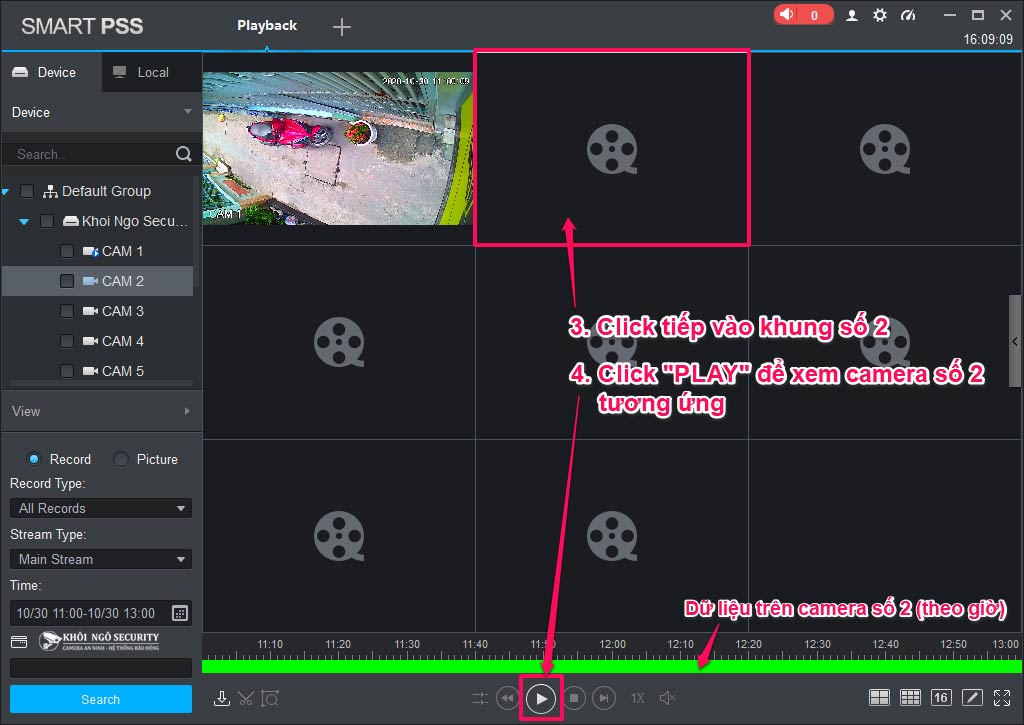Expand the Device section dropdown arrow
This screenshot has width=1024, height=725.
point(188,112)
